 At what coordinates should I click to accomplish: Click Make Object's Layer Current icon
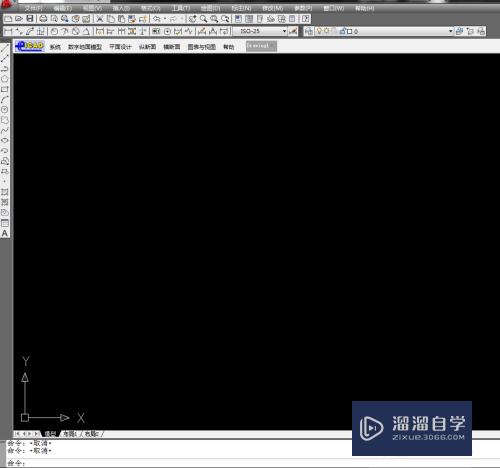coord(459,31)
